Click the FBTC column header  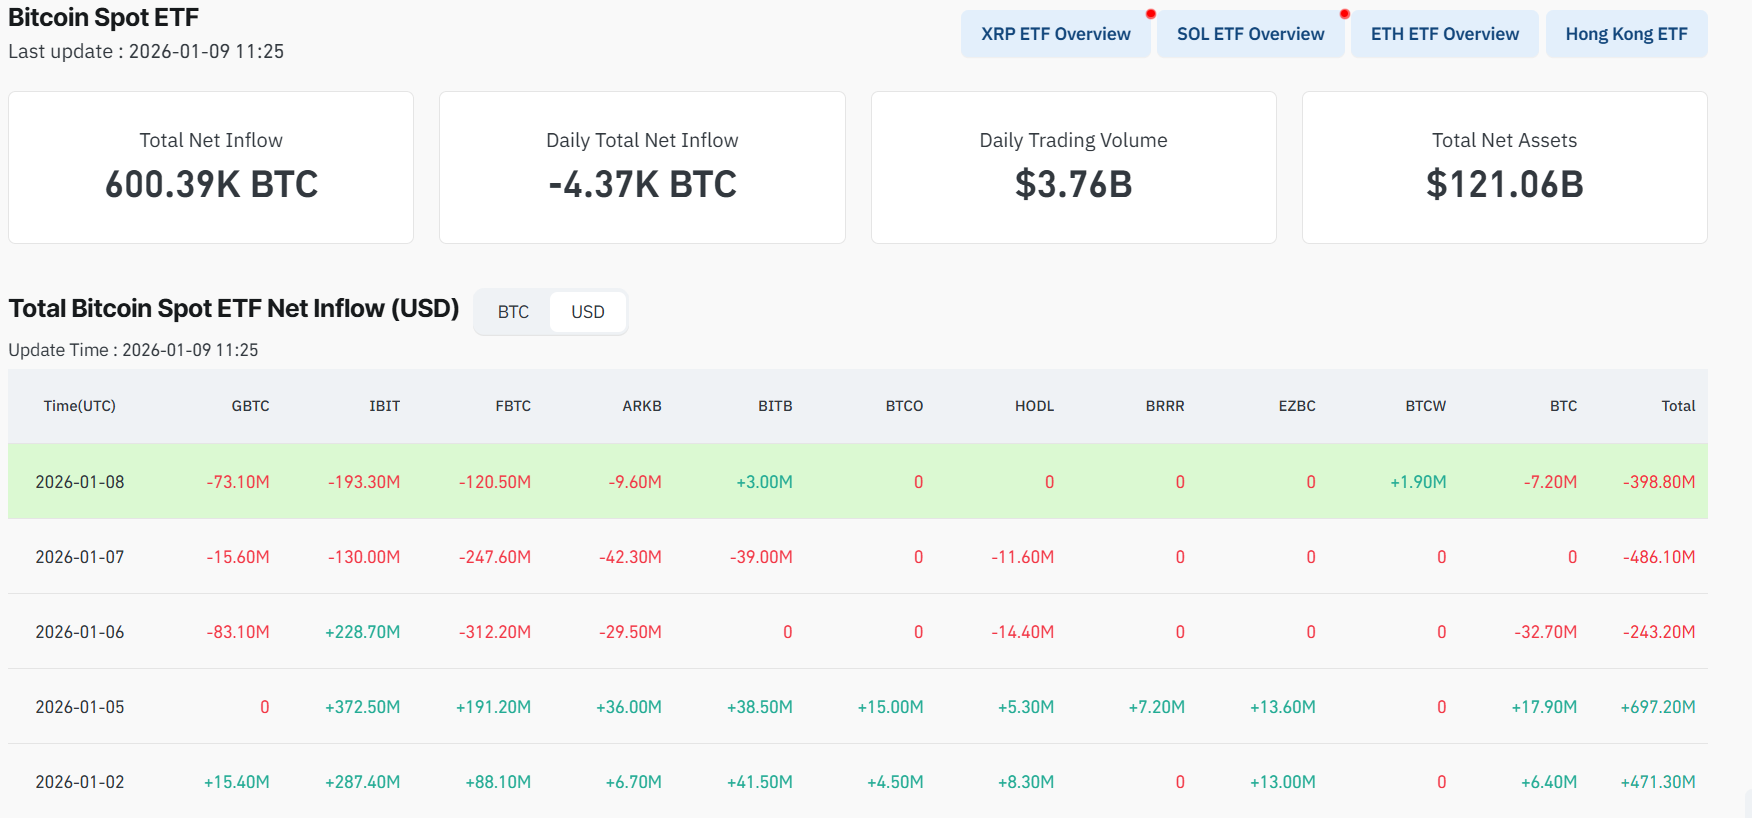513,406
